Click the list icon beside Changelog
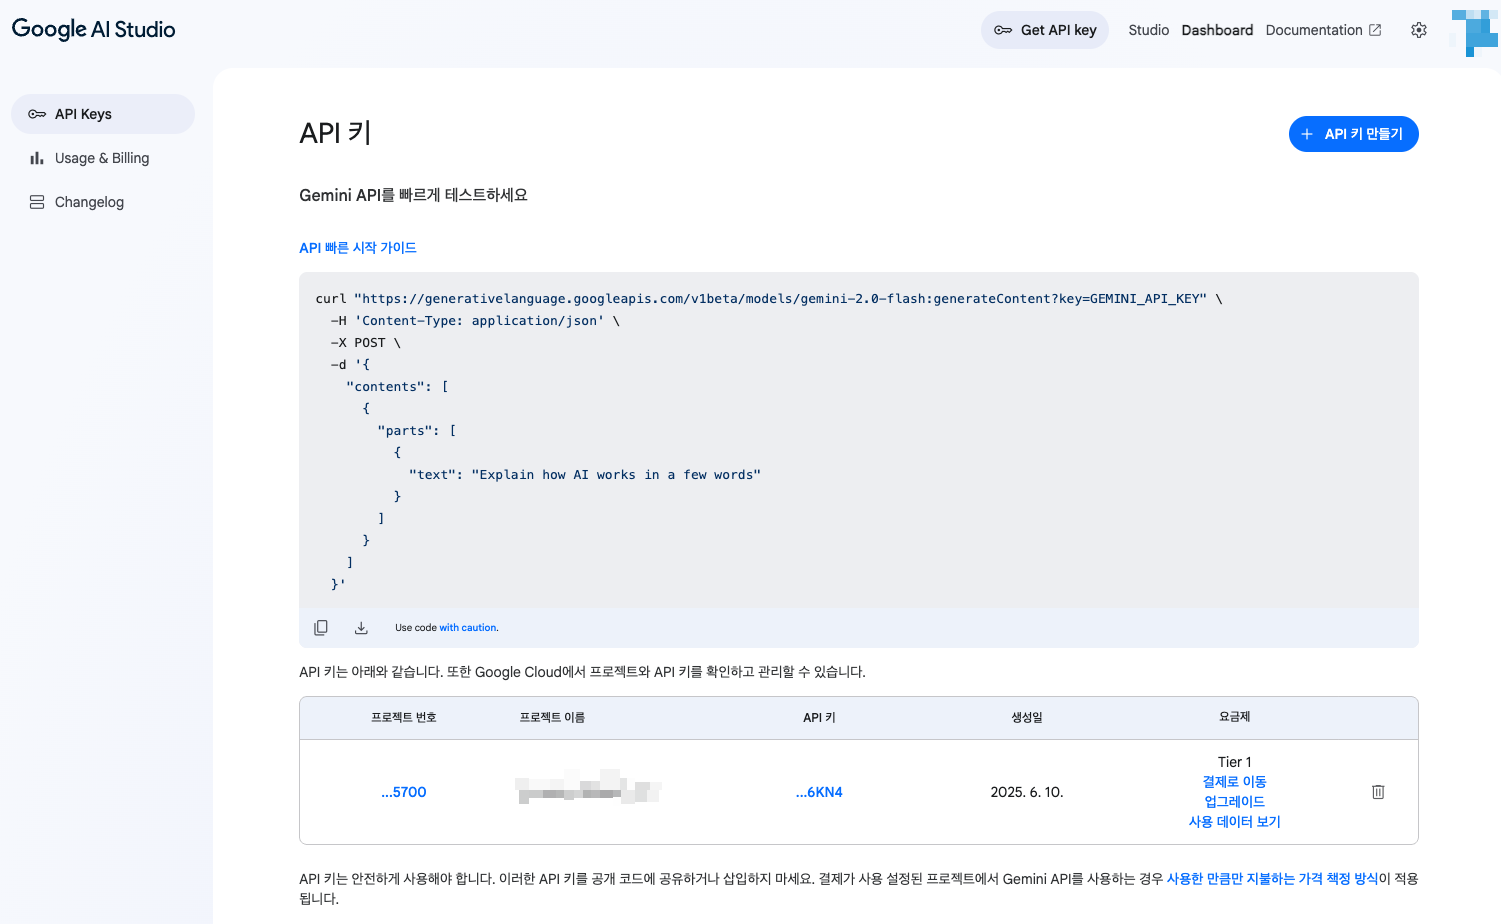 (37, 202)
